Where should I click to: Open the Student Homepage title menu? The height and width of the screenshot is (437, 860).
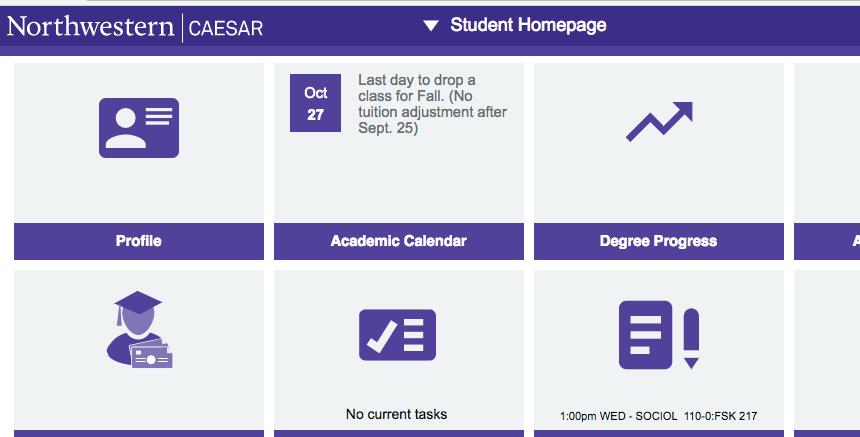(x=528, y=25)
